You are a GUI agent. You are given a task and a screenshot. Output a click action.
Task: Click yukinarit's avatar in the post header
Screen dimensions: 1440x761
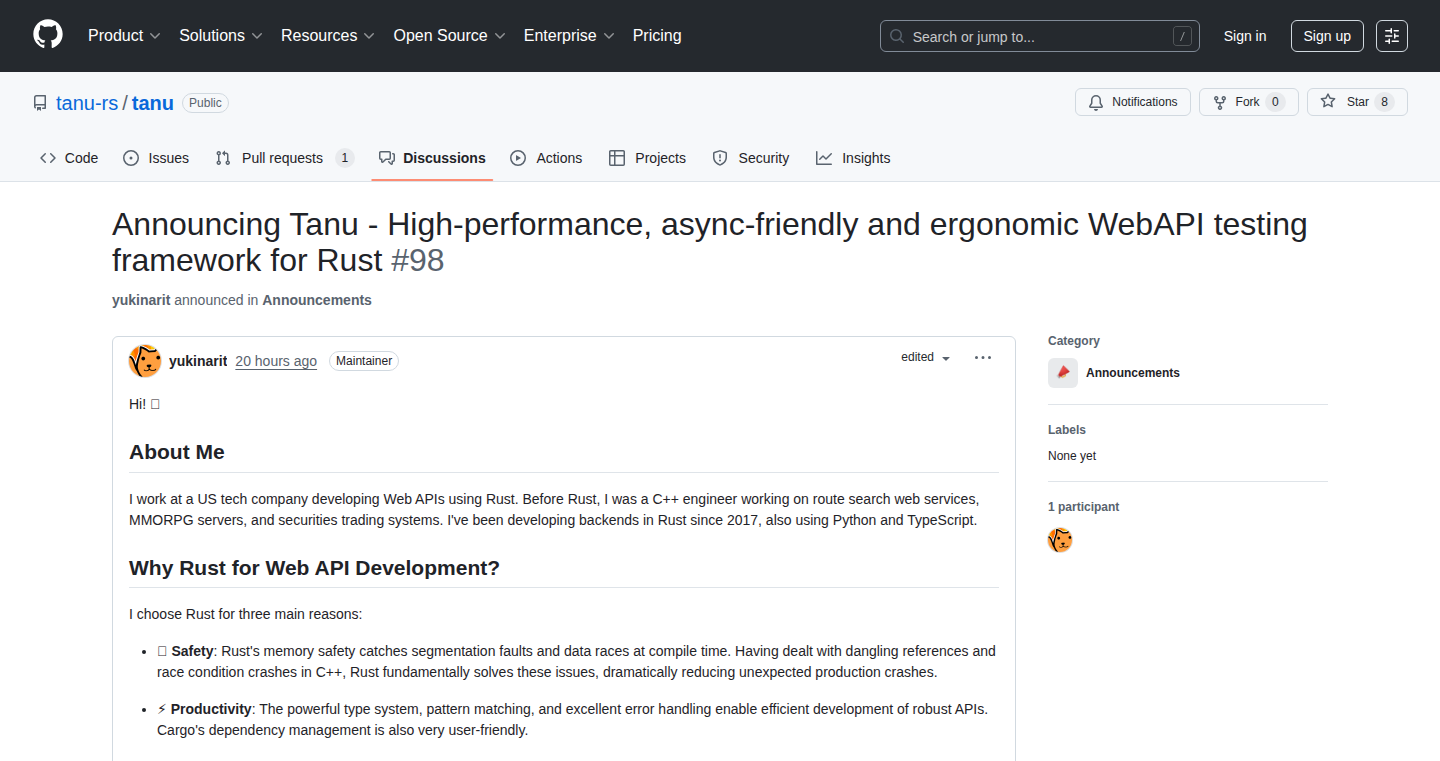pos(145,361)
